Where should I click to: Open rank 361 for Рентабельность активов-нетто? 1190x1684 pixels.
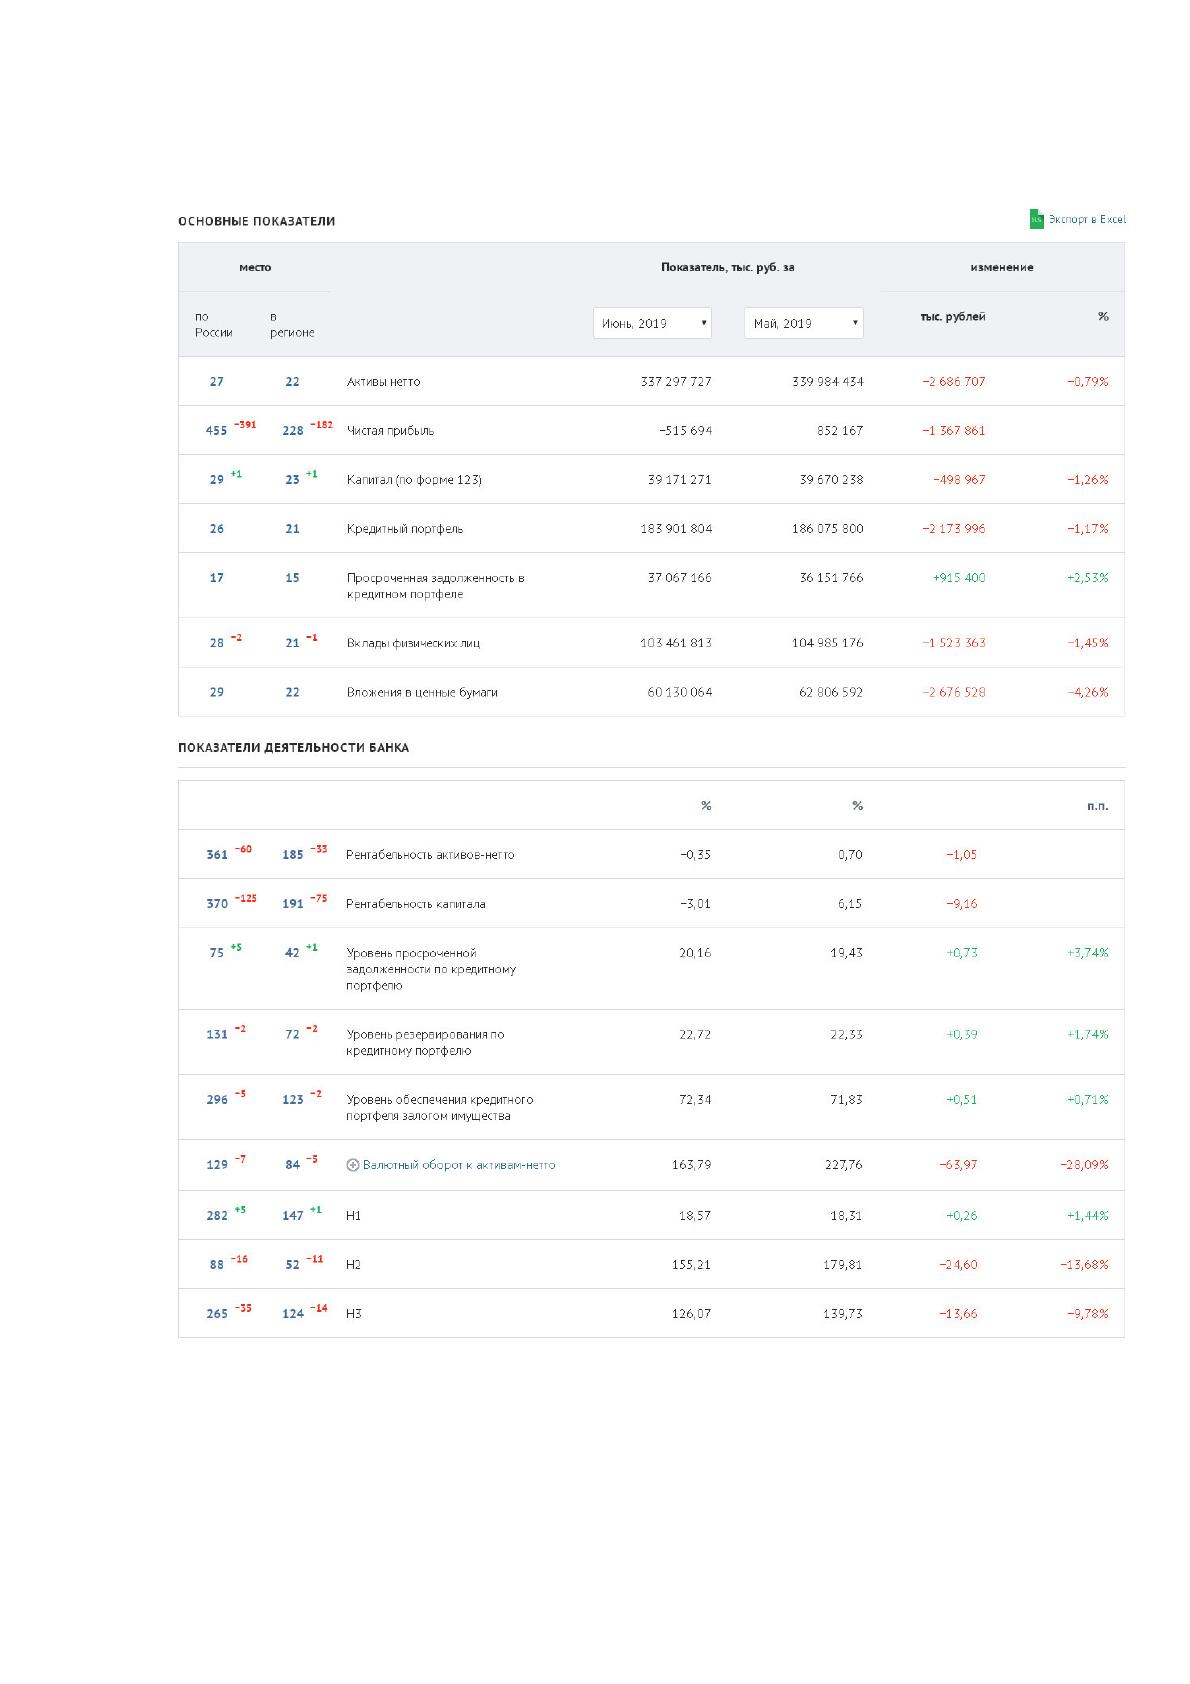click(217, 855)
